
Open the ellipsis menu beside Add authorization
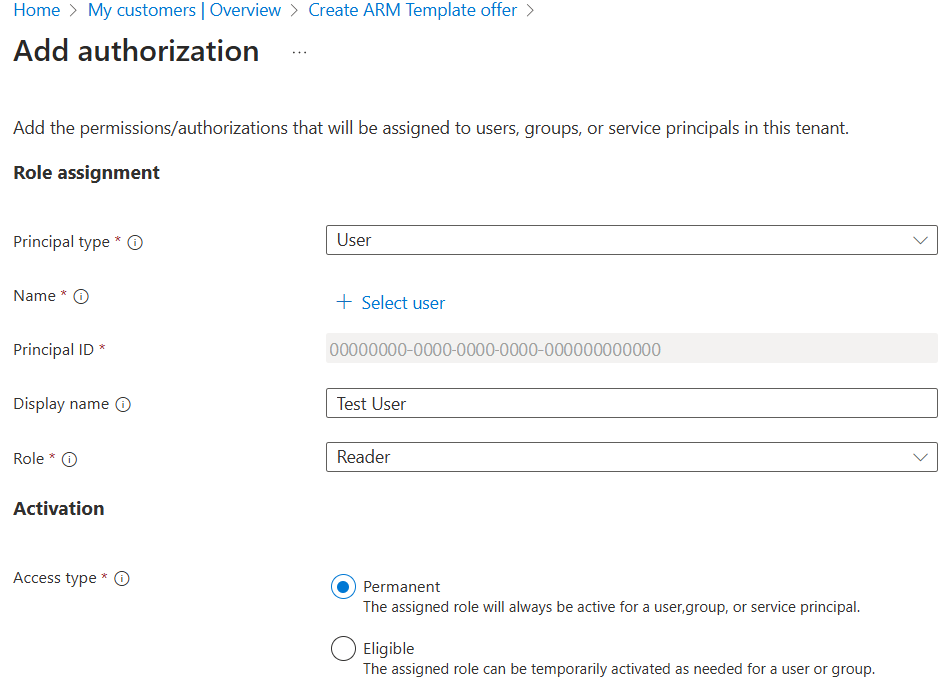pos(298,53)
